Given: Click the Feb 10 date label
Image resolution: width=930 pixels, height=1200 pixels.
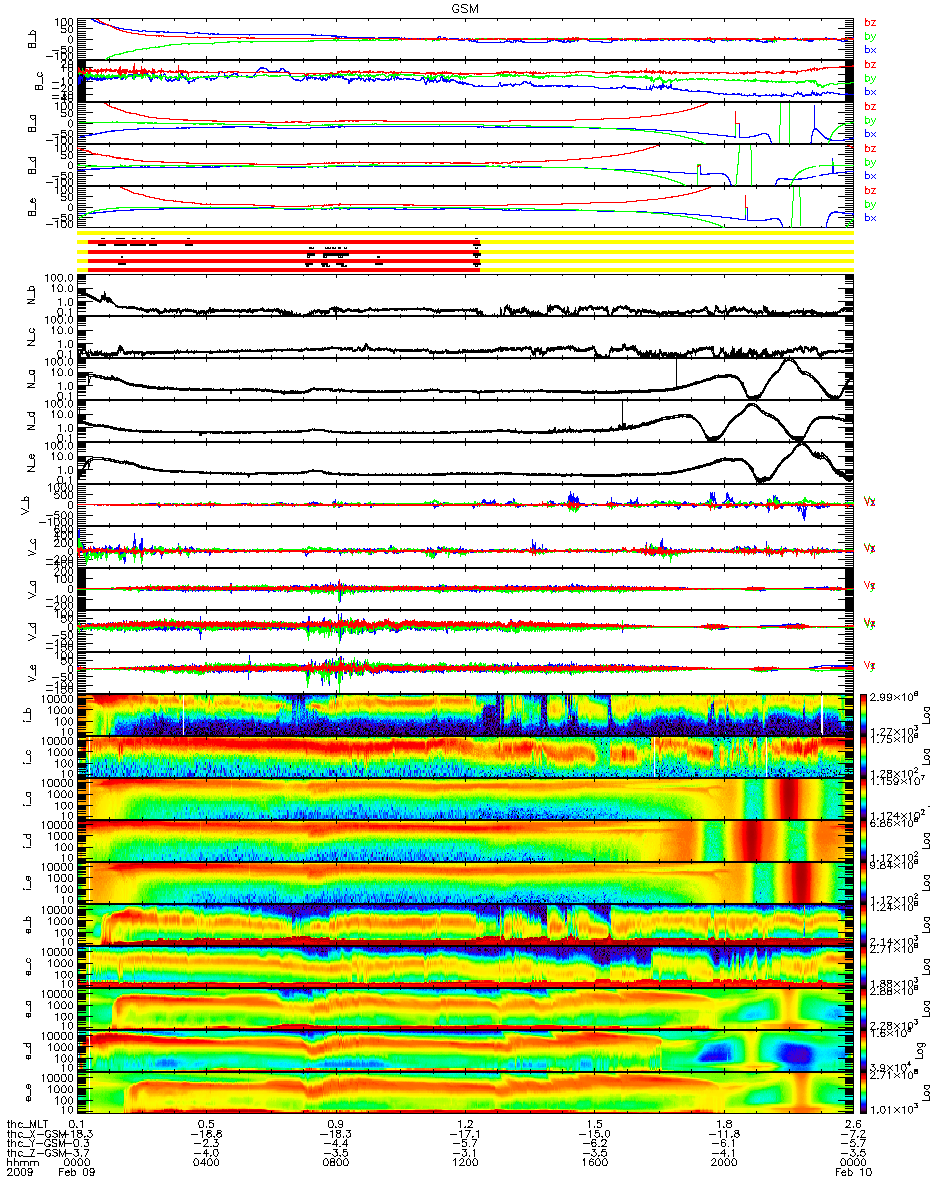Looking at the screenshot, I should click(852, 1174).
